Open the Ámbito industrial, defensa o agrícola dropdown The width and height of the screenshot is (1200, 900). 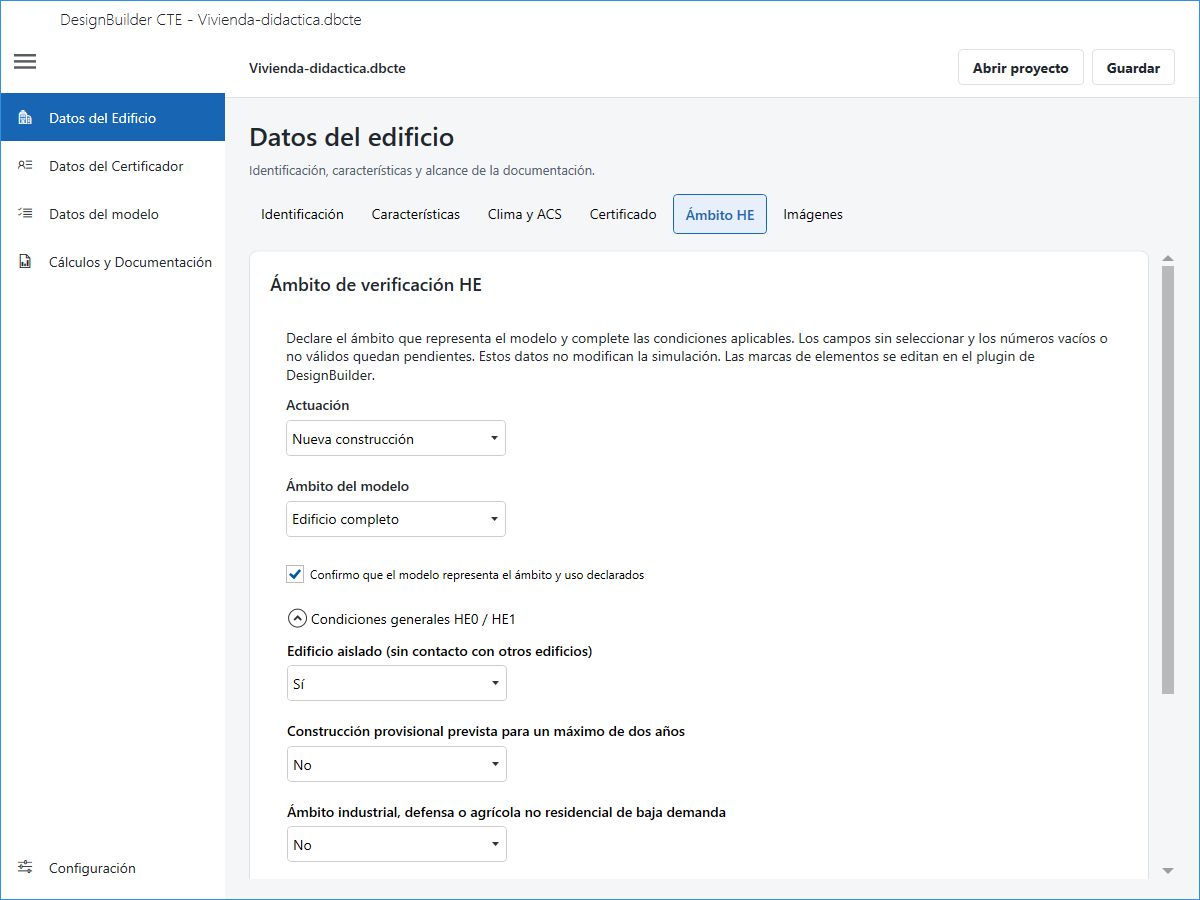coord(397,844)
